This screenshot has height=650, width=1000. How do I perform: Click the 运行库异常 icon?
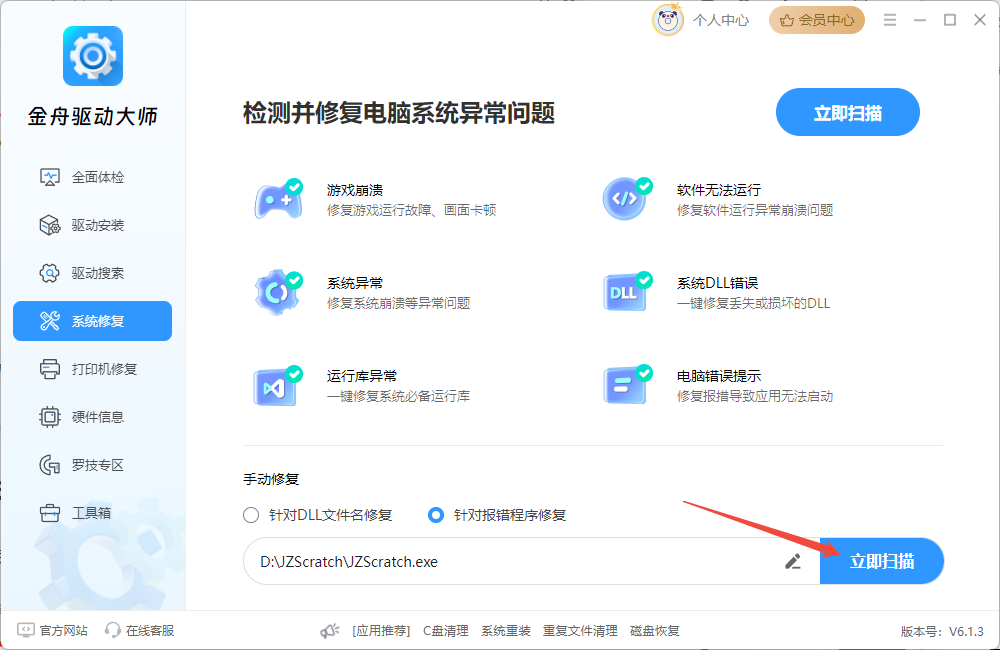(279, 385)
